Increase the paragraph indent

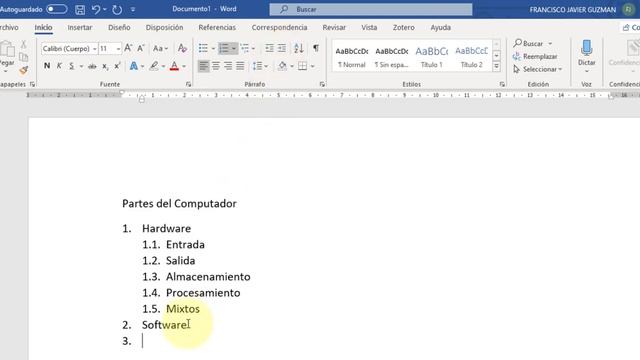282,48
